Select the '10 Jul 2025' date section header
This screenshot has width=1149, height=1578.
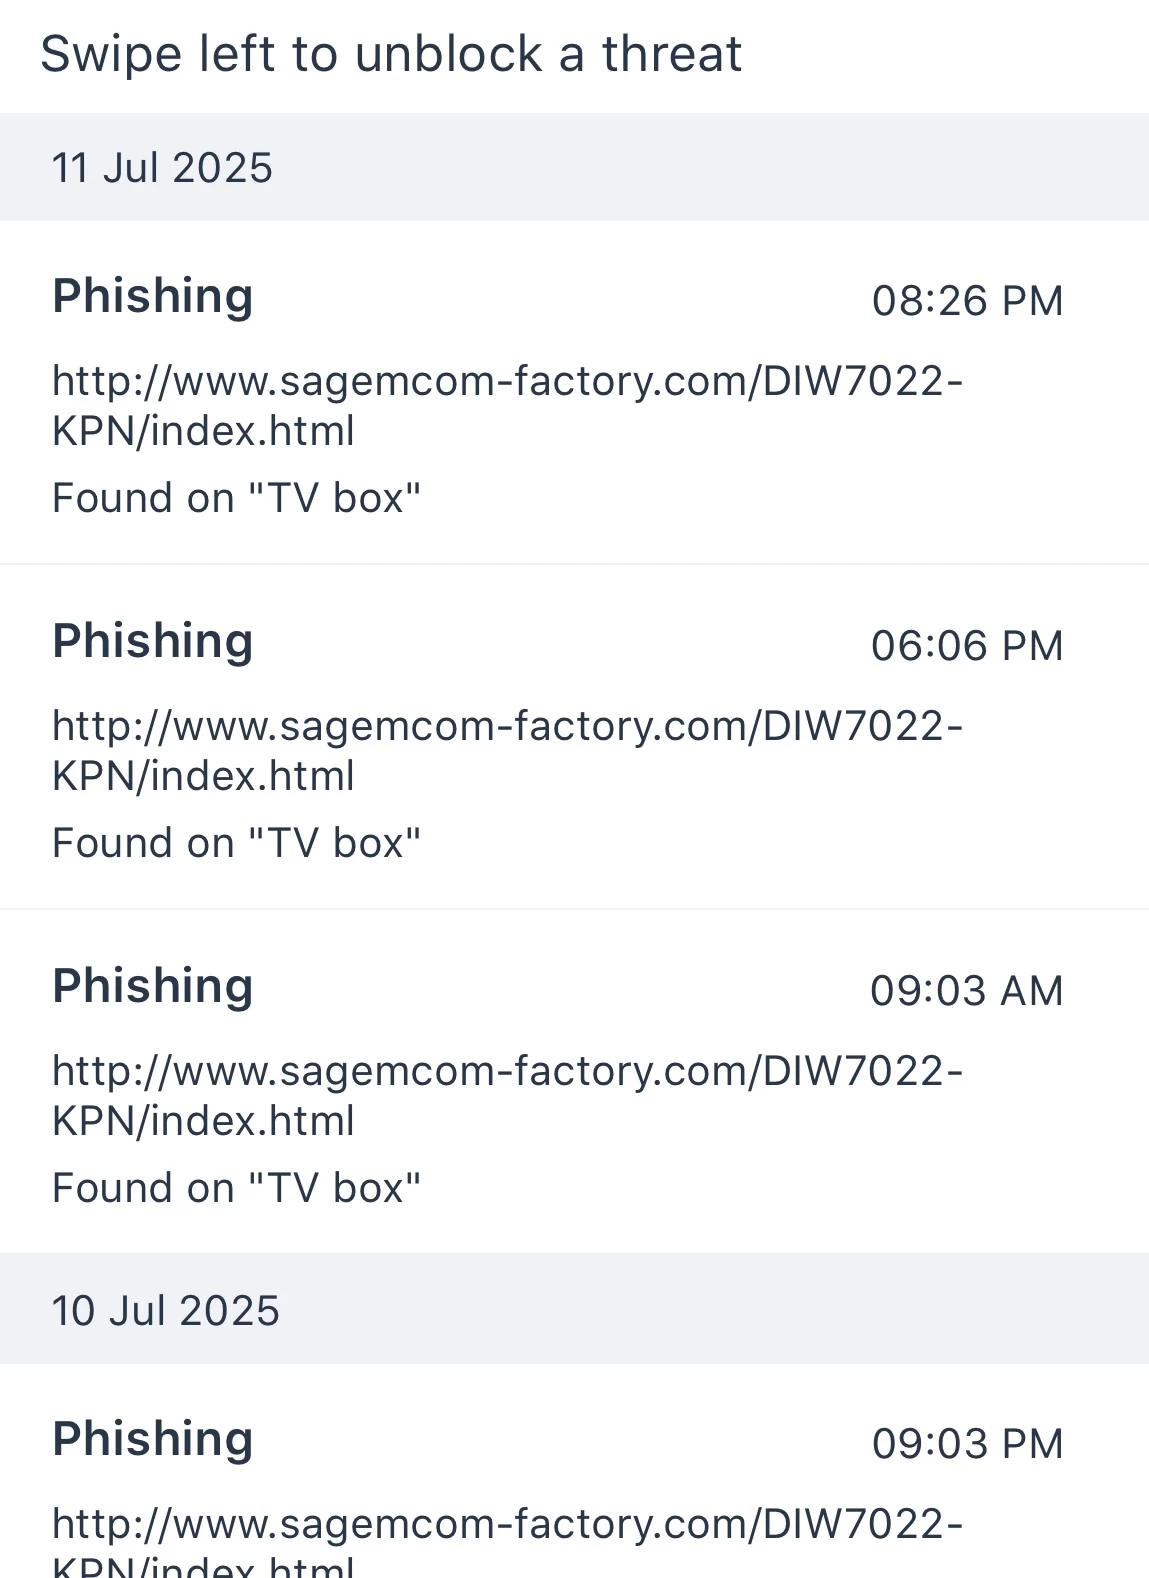(x=165, y=1311)
